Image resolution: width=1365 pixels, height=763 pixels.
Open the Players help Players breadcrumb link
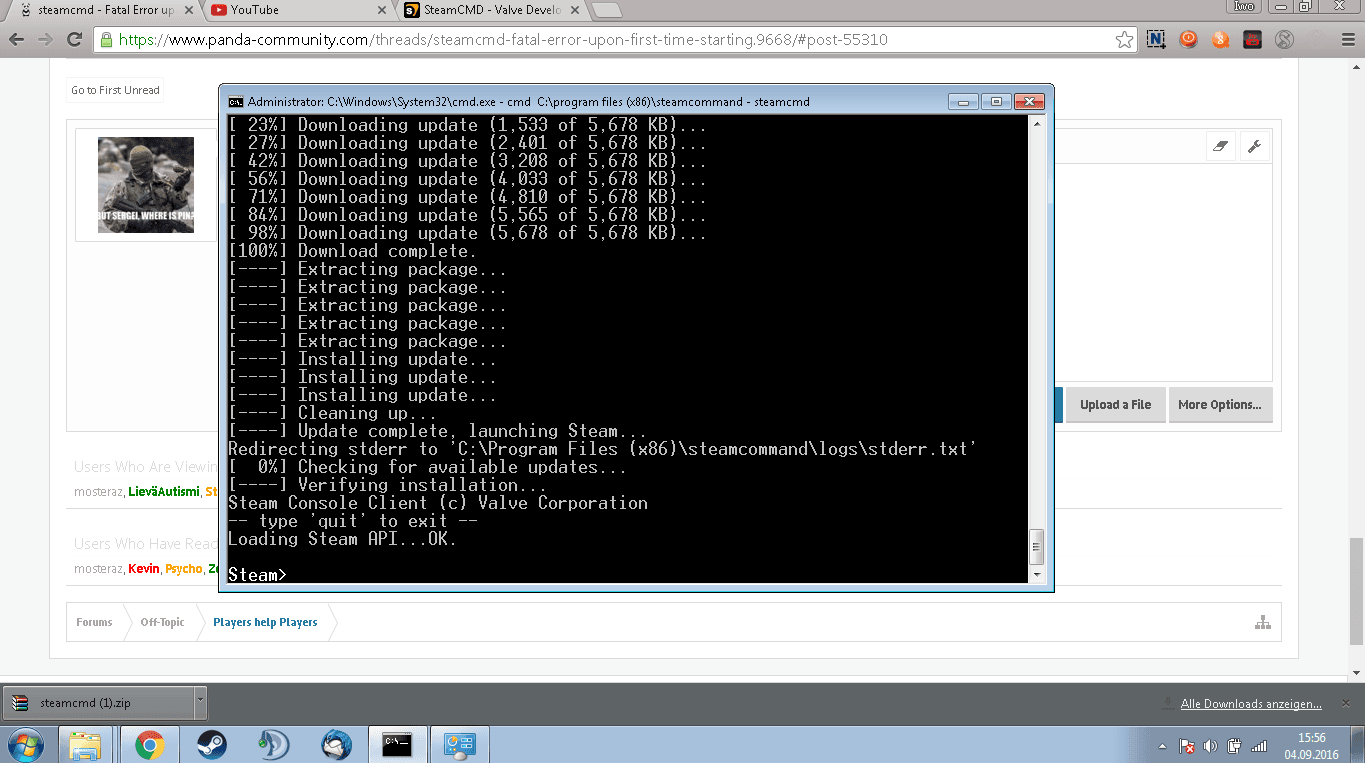pos(265,622)
